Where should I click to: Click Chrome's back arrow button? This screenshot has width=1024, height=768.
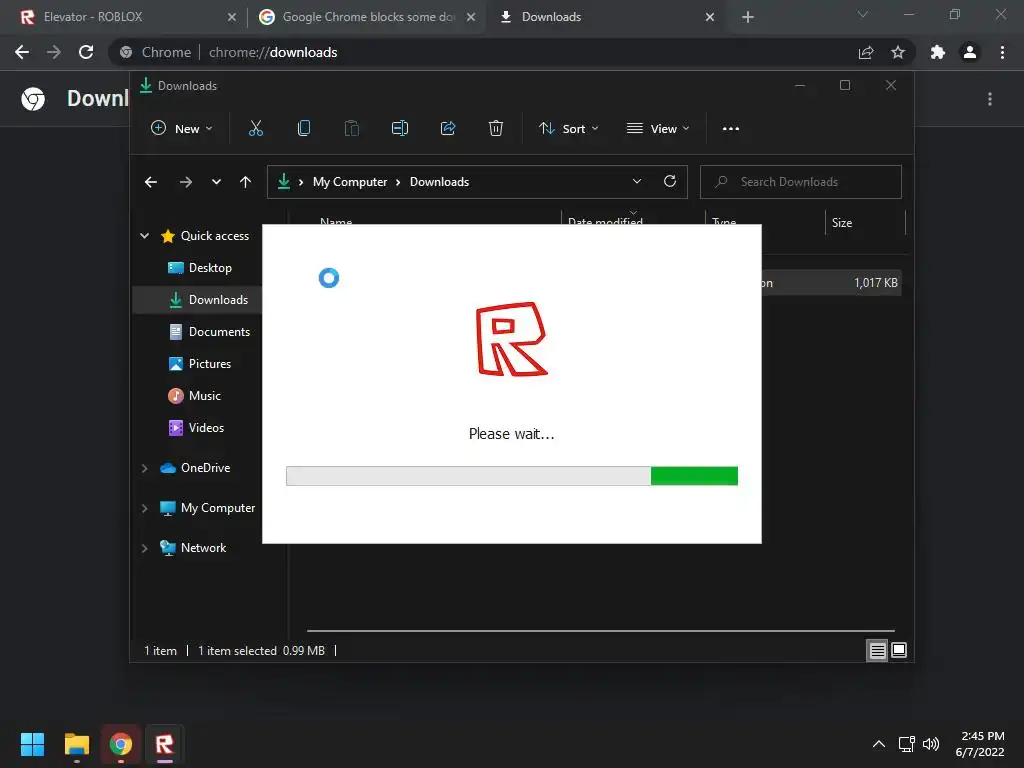tap(22, 52)
